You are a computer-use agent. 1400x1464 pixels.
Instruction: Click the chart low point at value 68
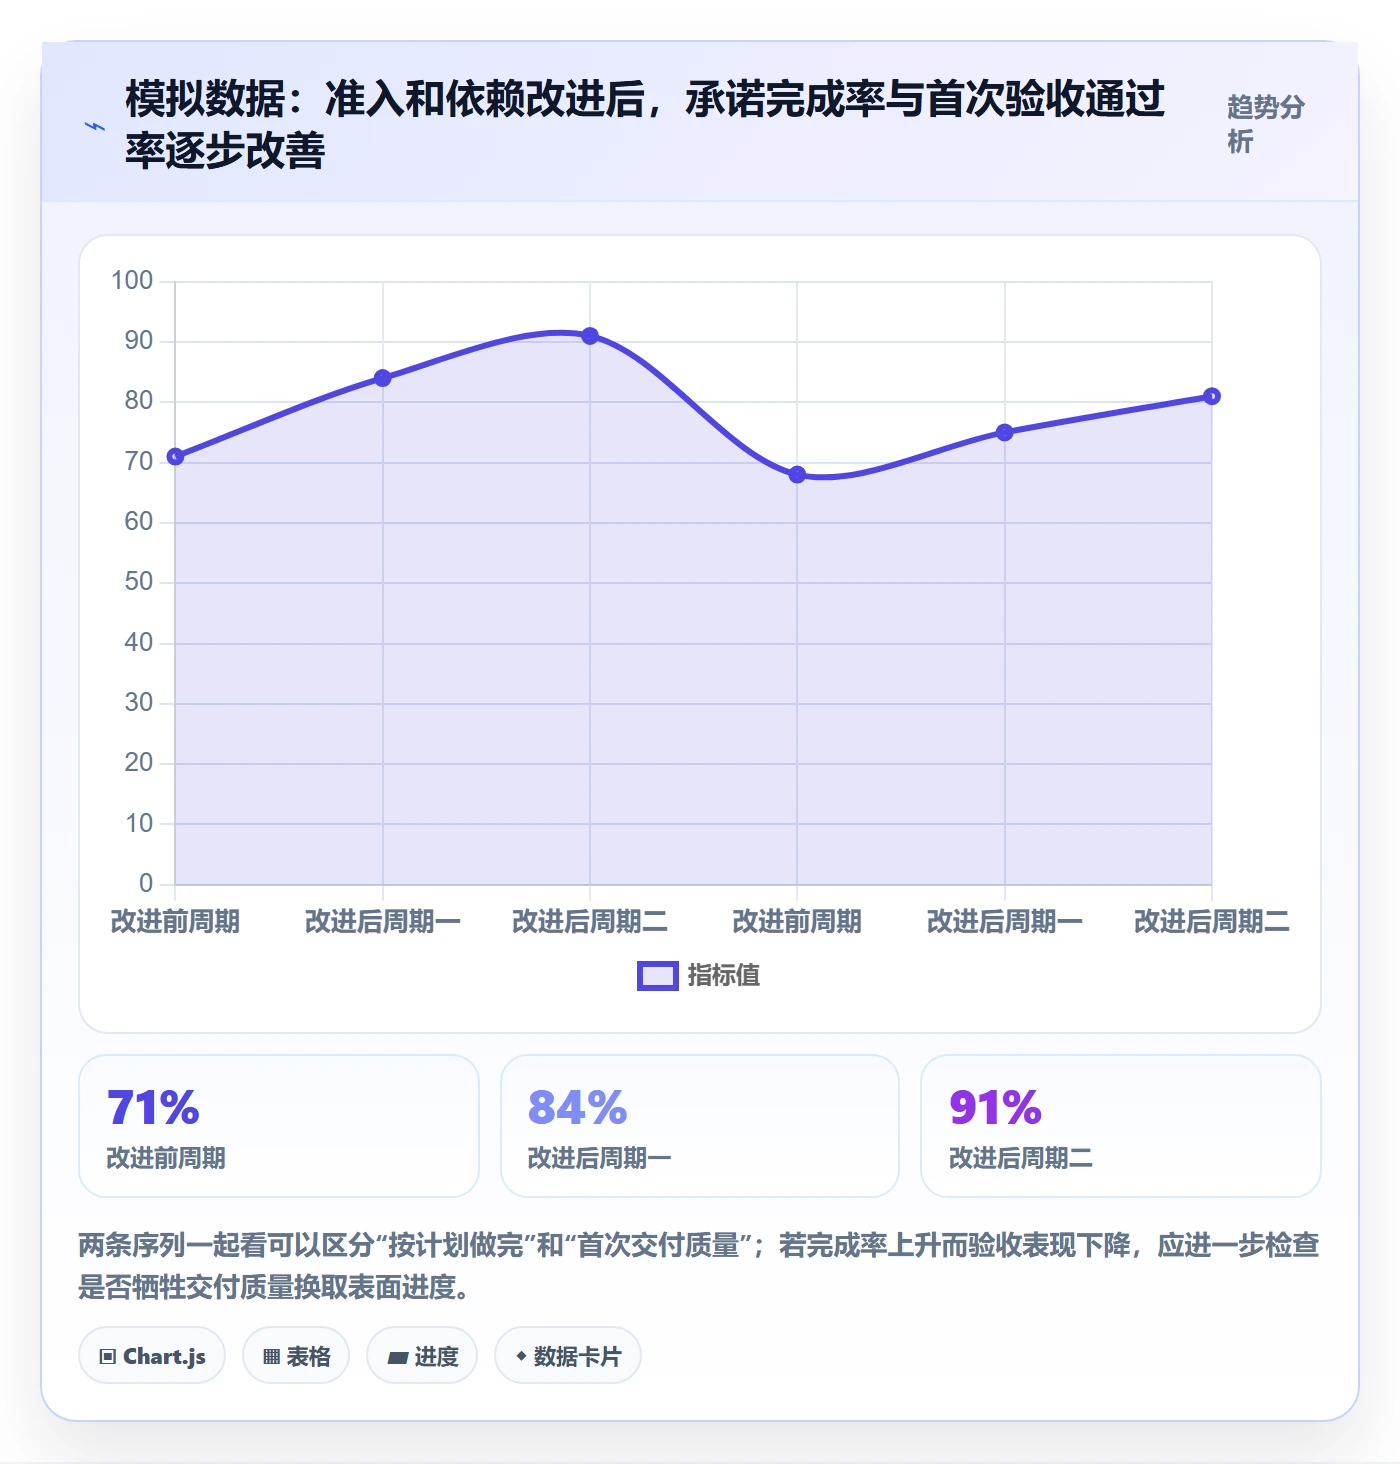pos(797,475)
